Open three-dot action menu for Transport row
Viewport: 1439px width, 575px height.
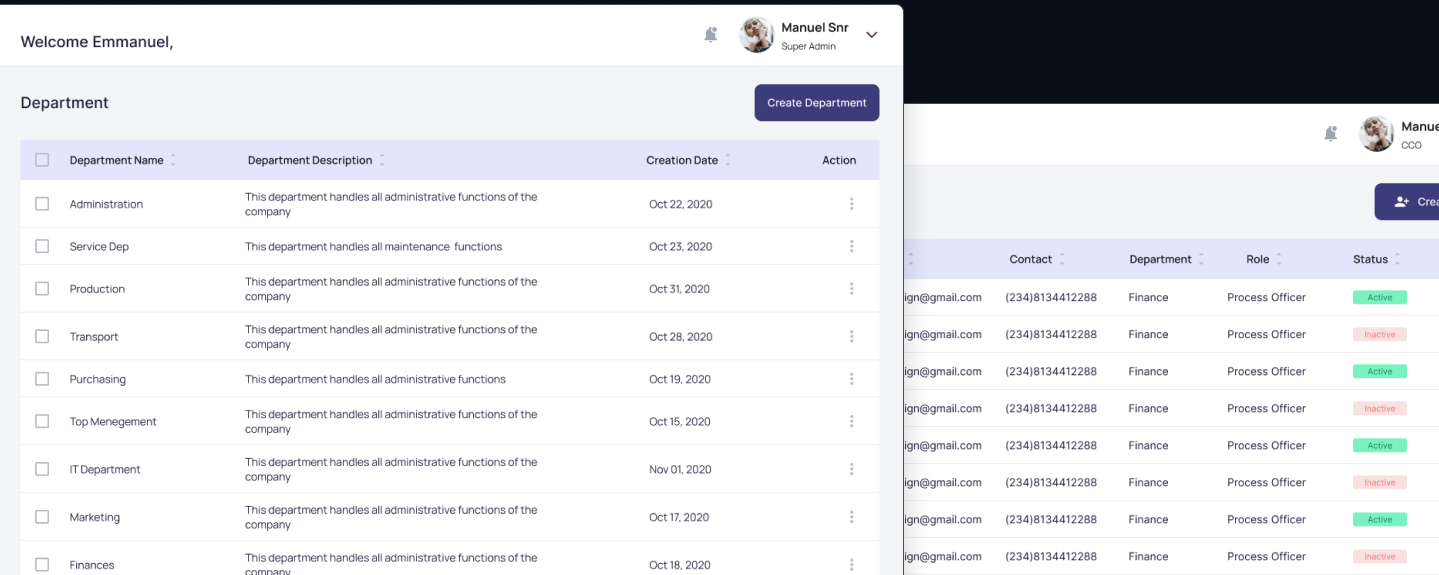(x=851, y=337)
